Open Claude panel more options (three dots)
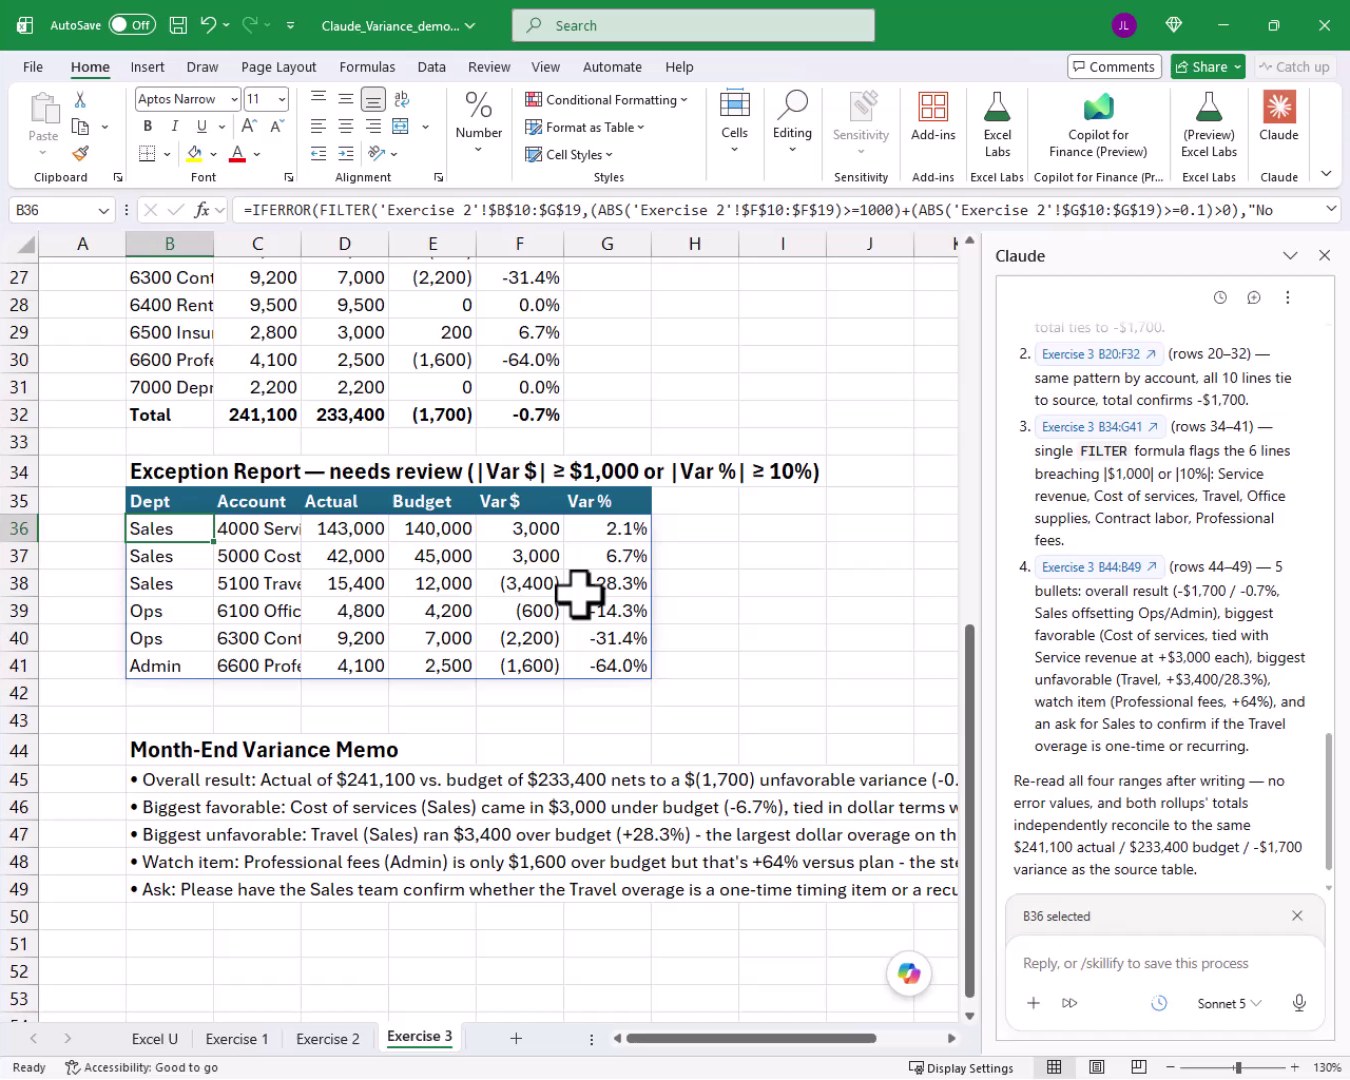 [x=1288, y=297]
